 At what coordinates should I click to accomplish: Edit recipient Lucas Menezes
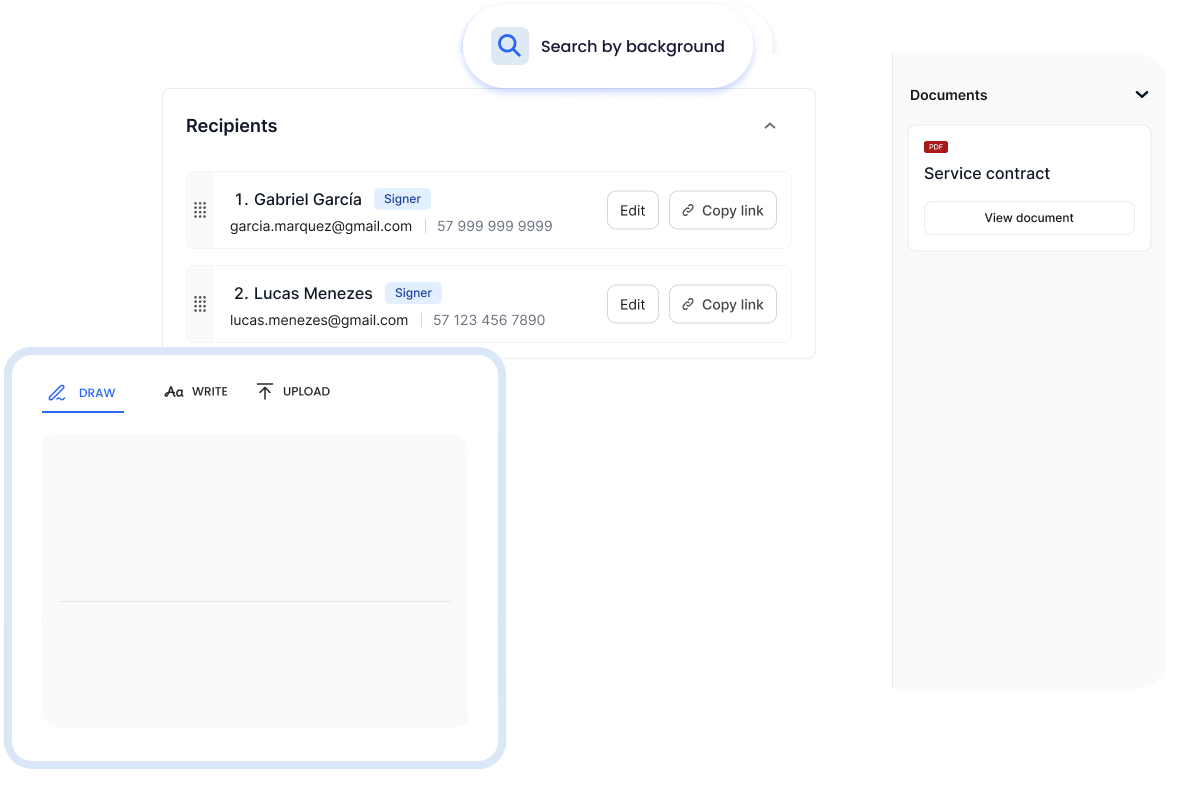632,304
